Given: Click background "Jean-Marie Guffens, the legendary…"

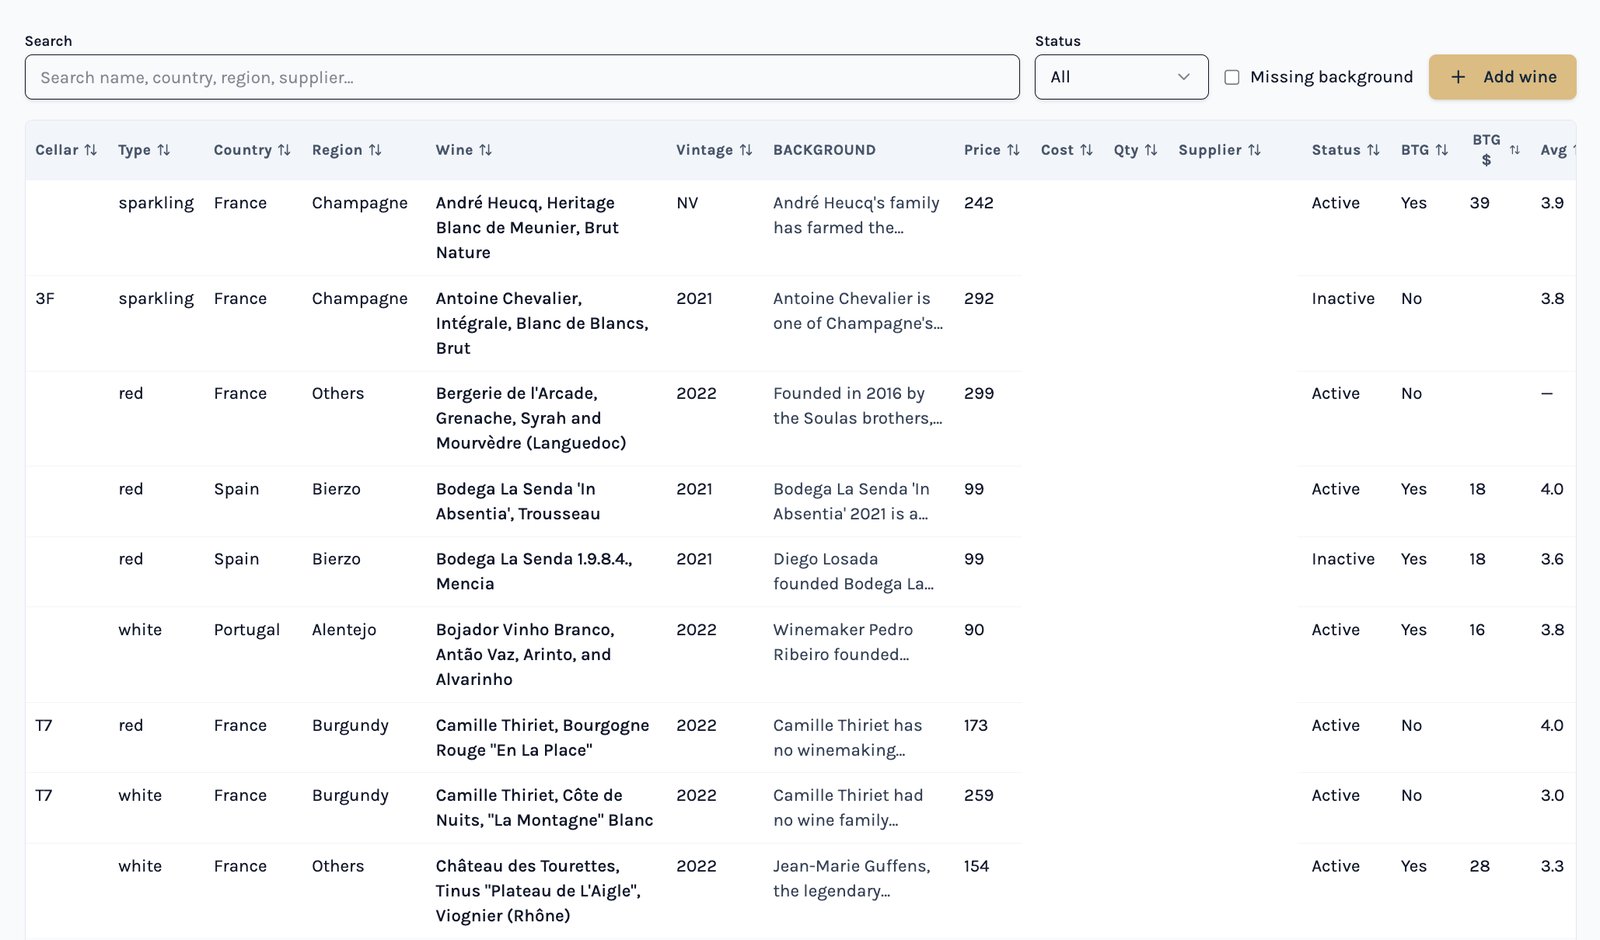Looking at the screenshot, I should click(851, 878).
